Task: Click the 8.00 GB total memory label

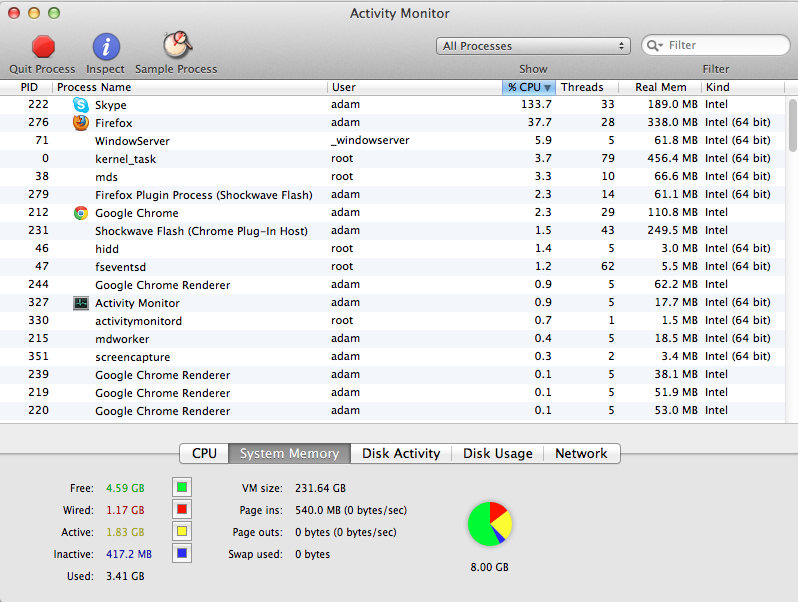Action: click(490, 567)
